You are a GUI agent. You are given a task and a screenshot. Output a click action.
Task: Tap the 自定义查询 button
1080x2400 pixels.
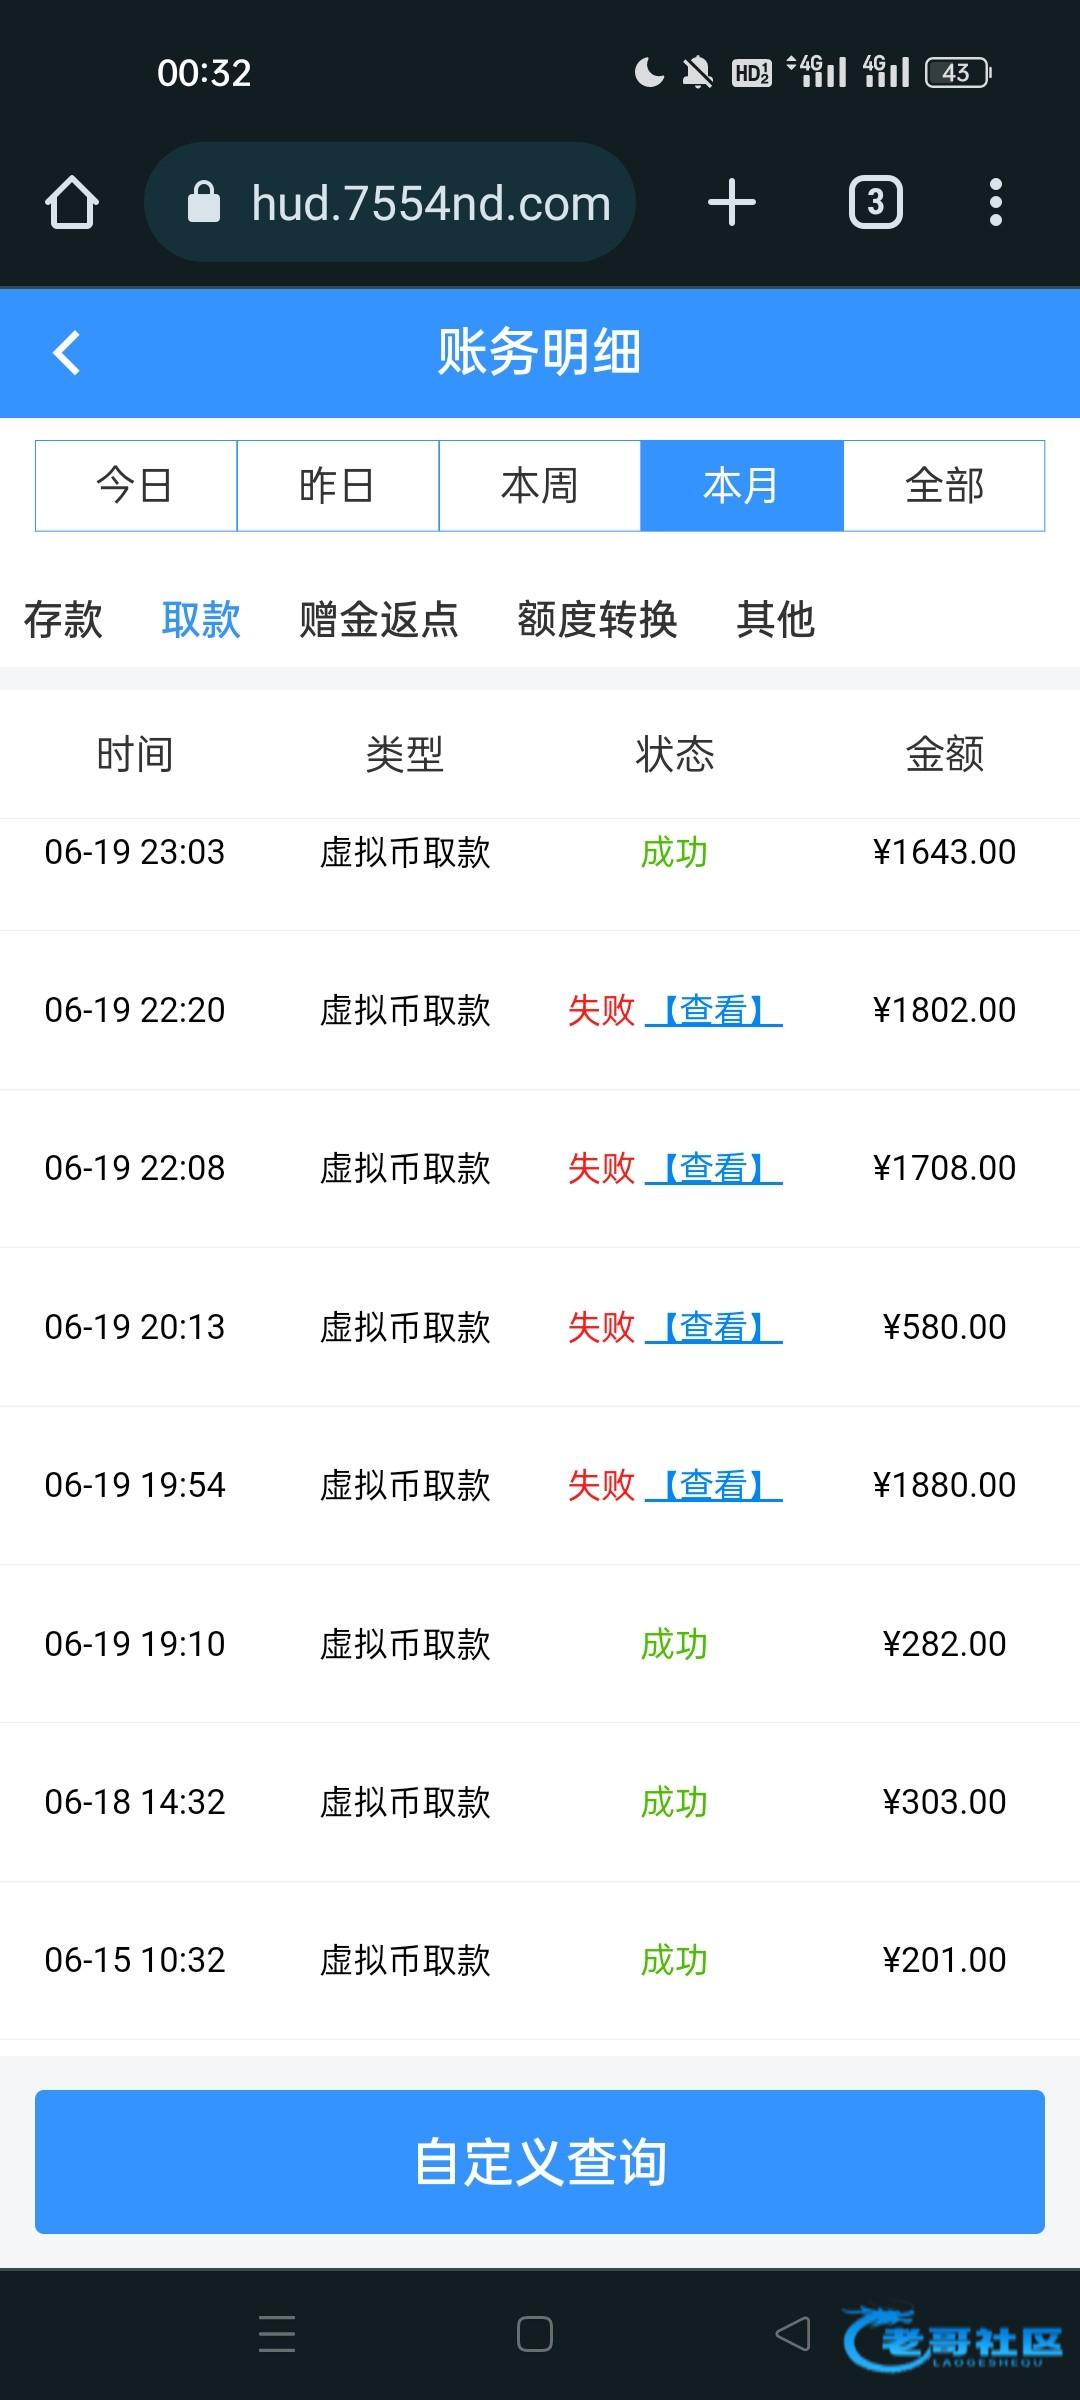tap(540, 2162)
